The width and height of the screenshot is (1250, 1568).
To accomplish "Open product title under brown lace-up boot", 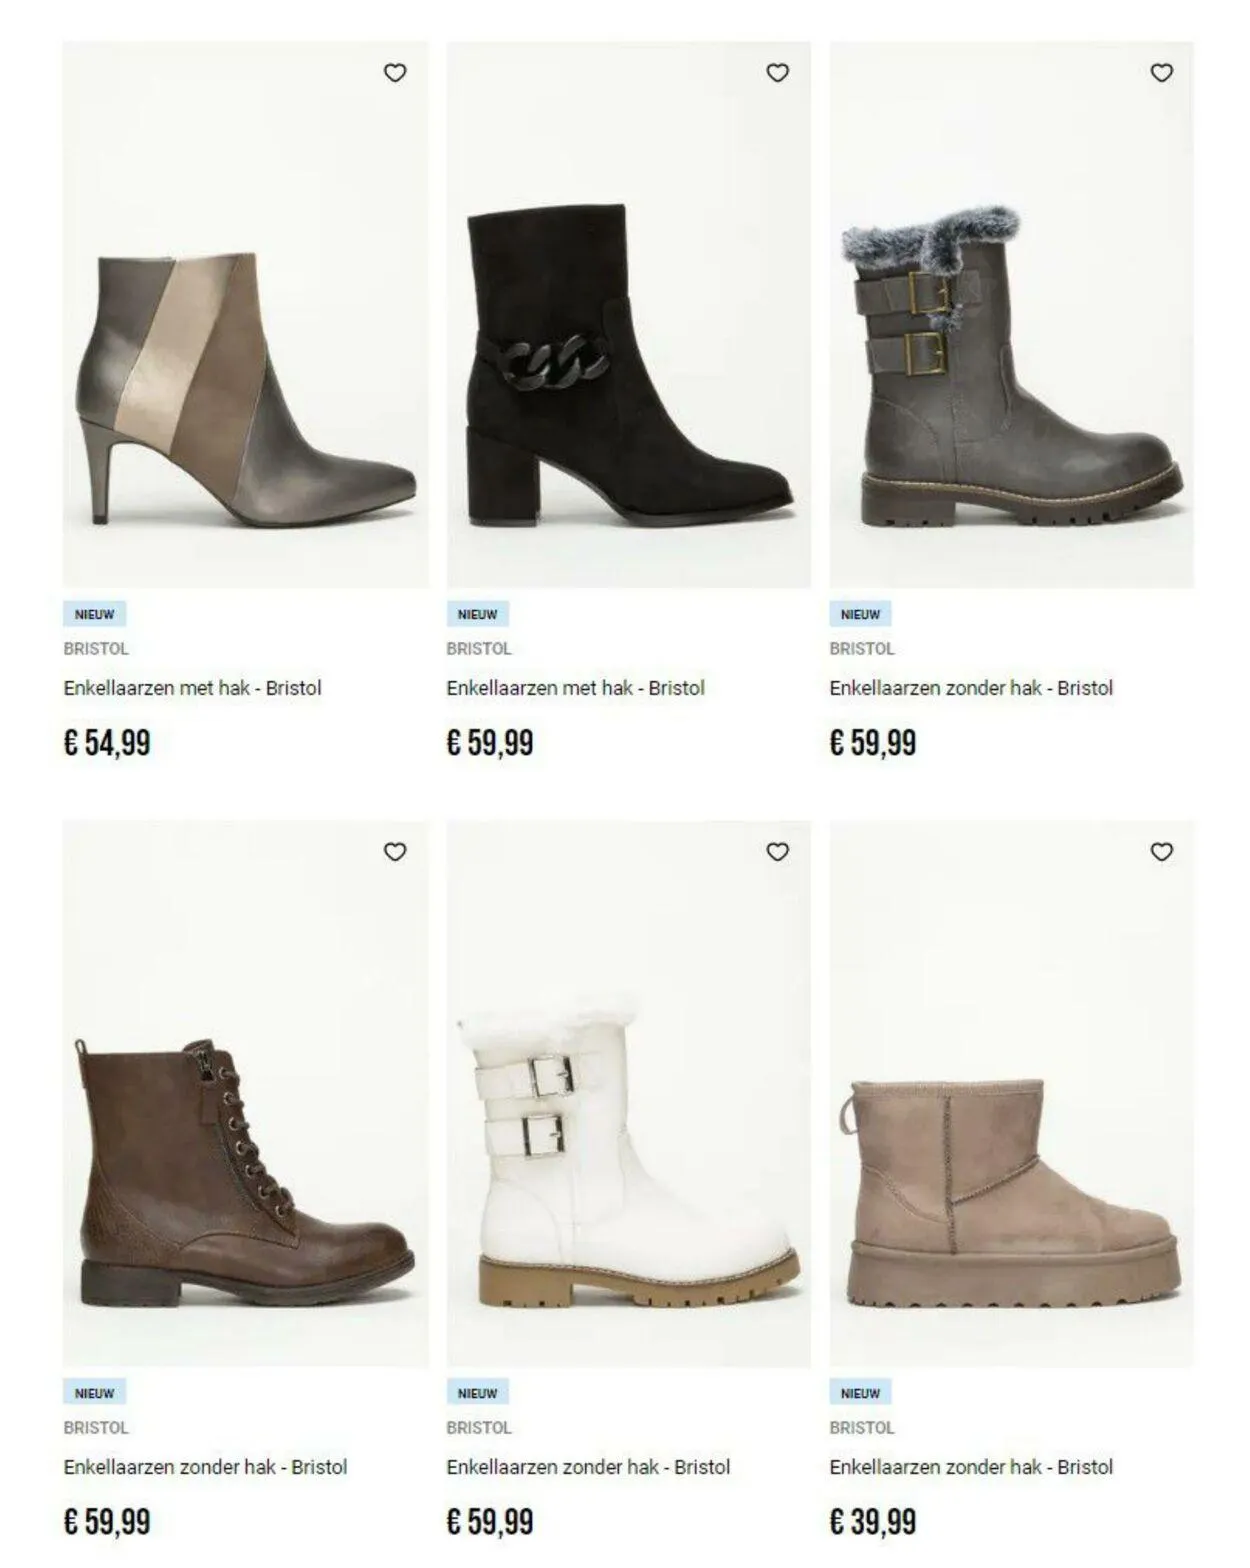I will [x=205, y=1467].
